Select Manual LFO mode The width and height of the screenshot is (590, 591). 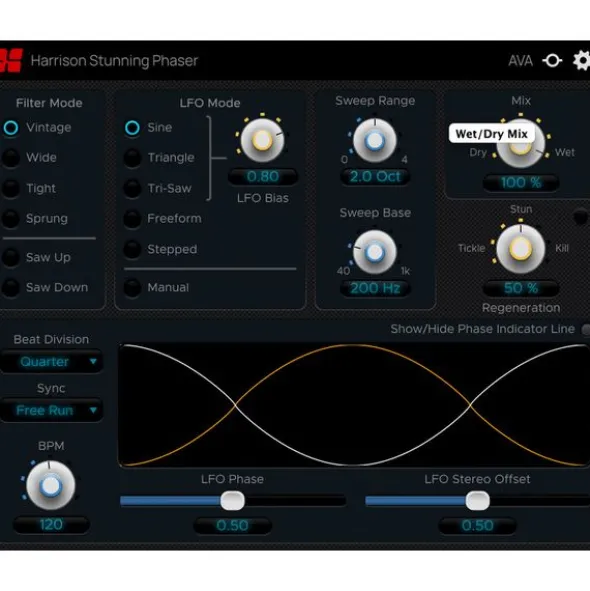coord(132,287)
